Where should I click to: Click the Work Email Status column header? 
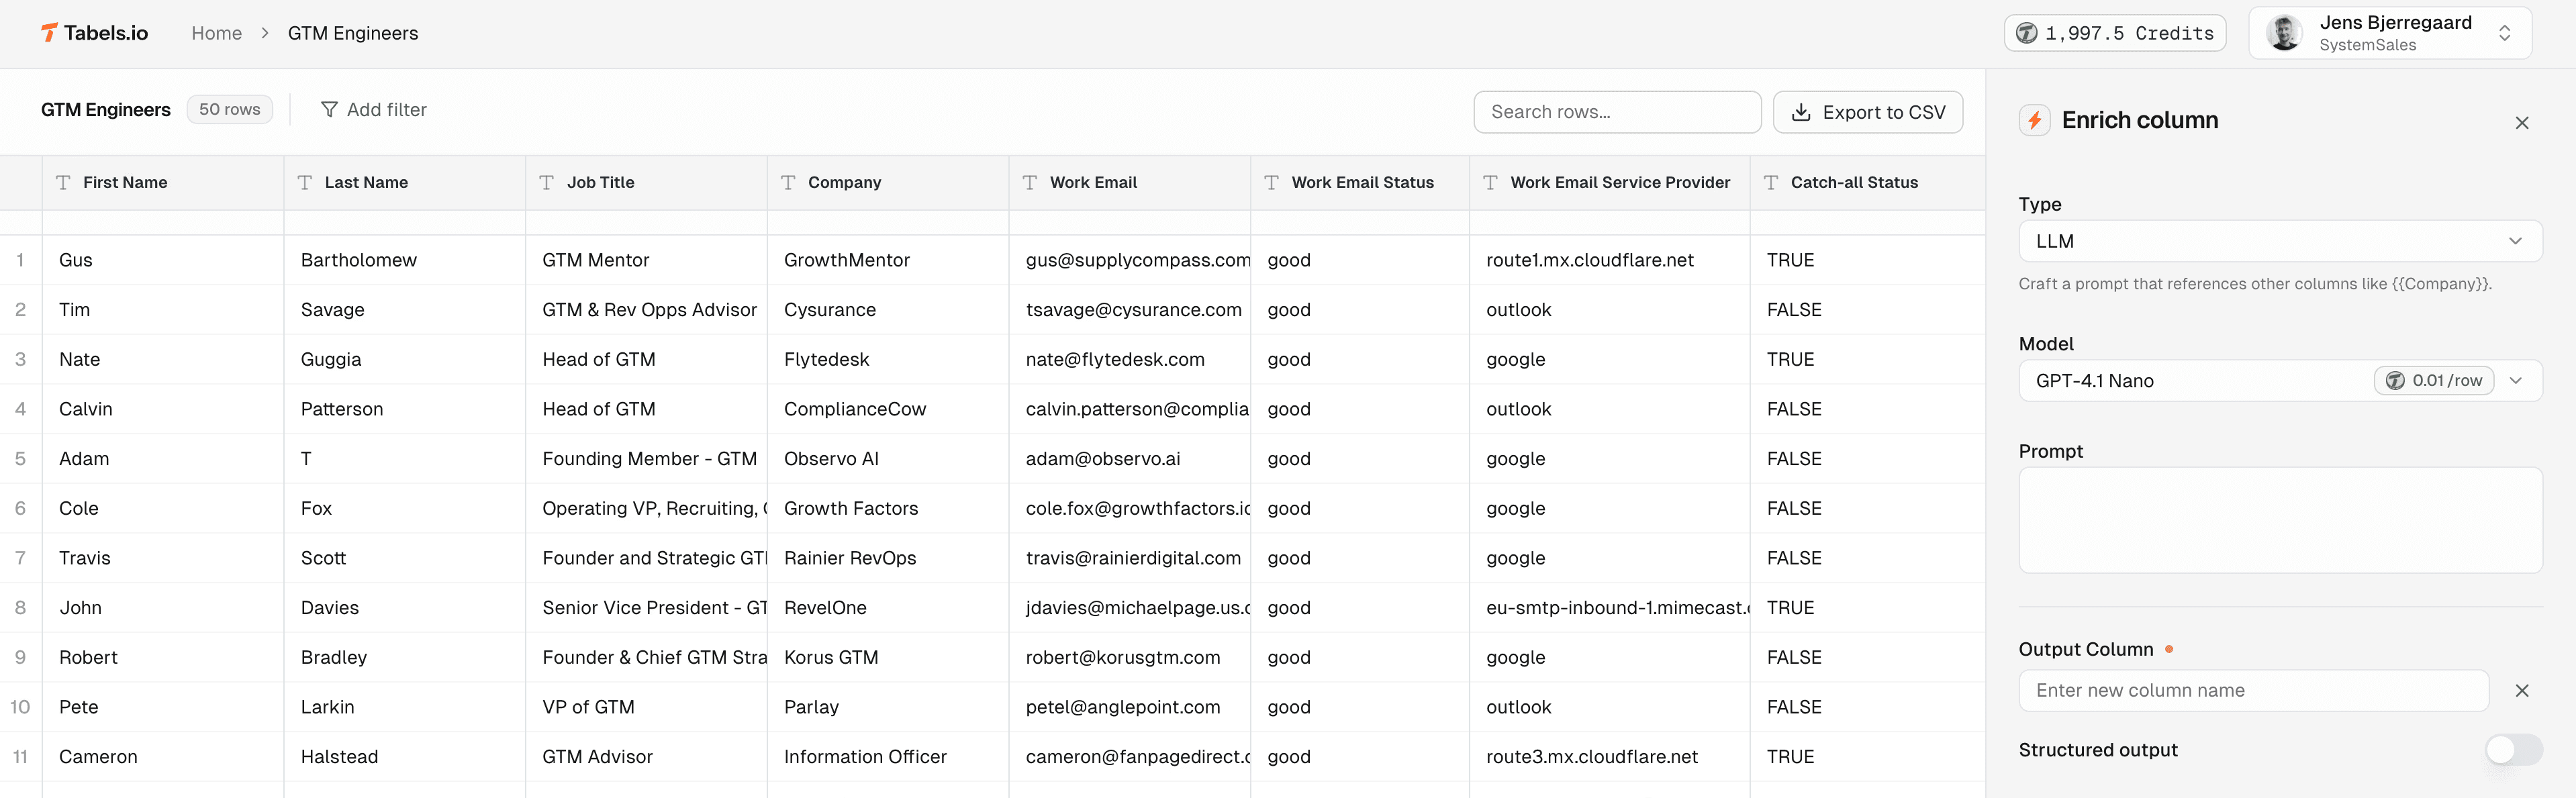pos(1361,183)
